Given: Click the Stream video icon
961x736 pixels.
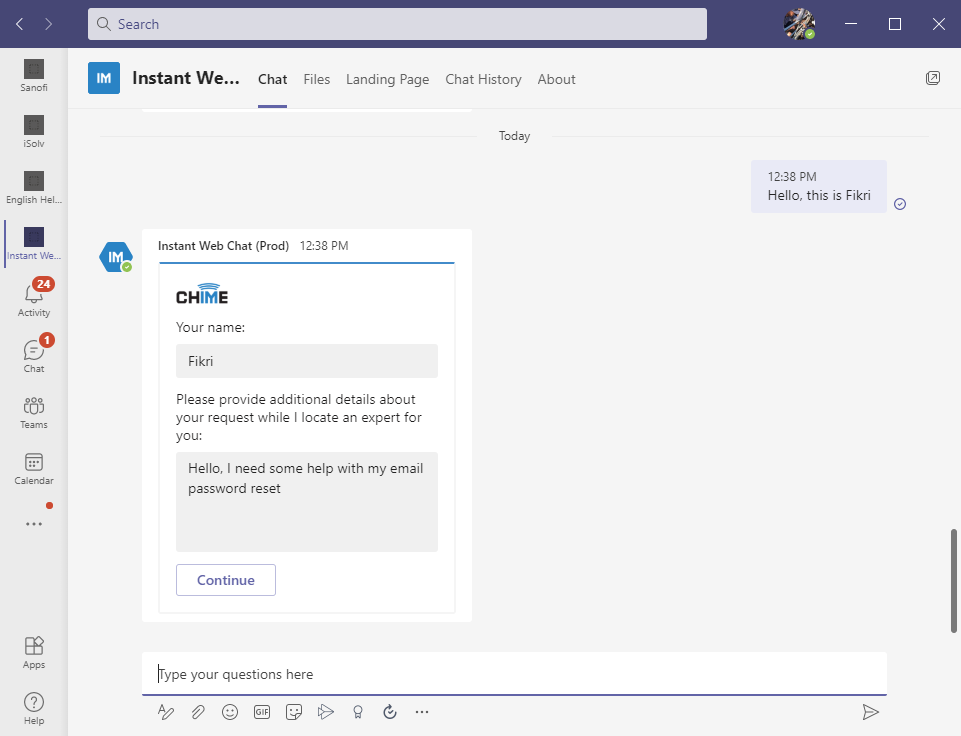Looking at the screenshot, I should click(325, 711).
